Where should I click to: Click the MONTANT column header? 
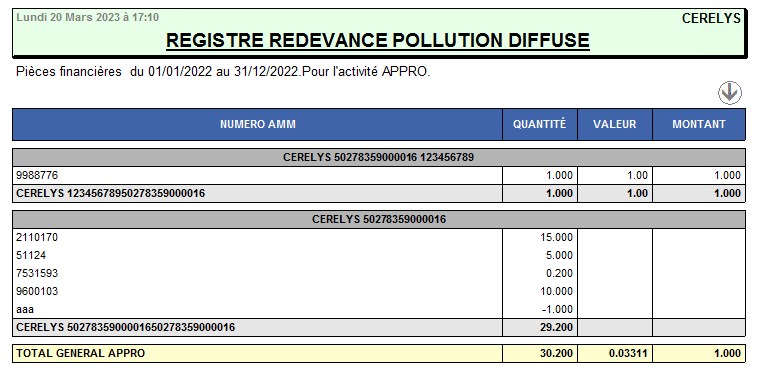[699, 124]
